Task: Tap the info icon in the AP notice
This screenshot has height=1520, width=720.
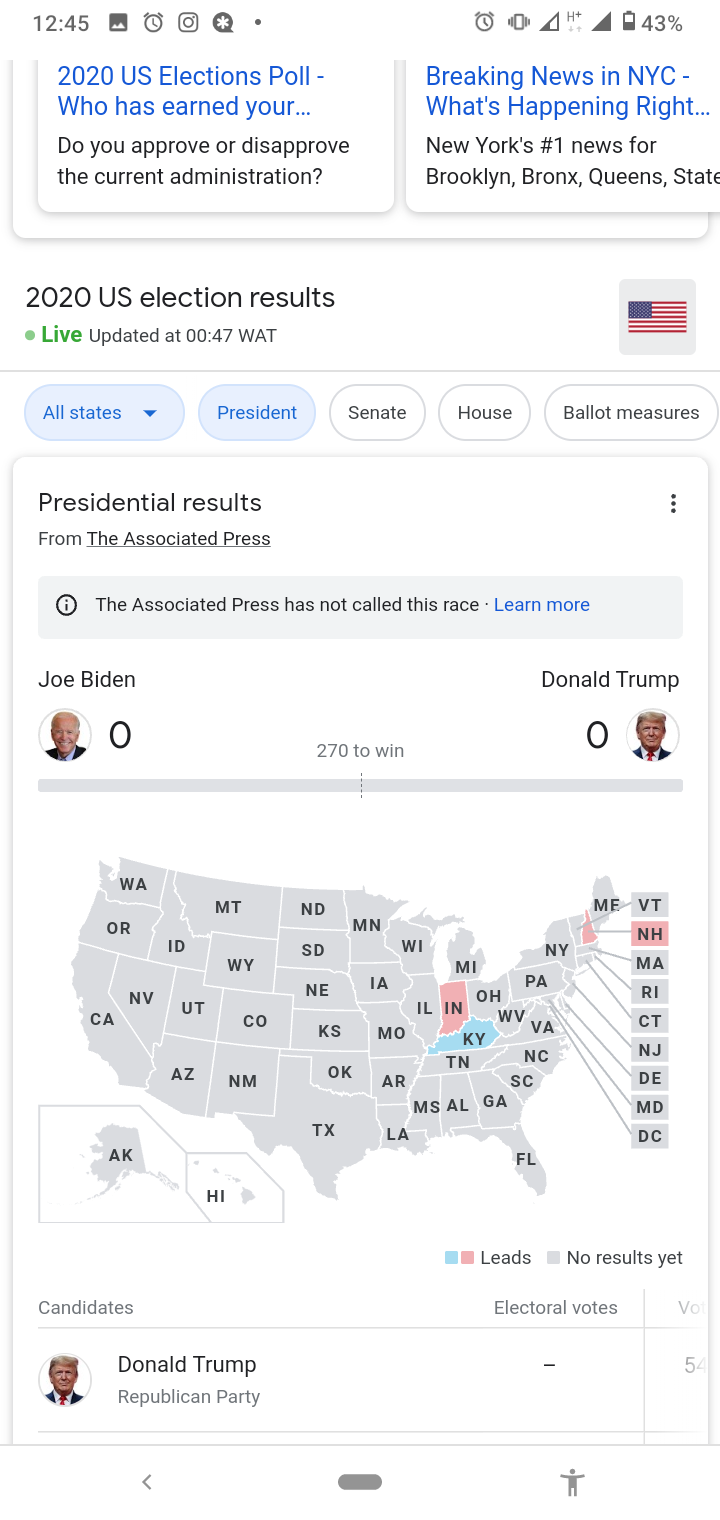Action: 67,605
